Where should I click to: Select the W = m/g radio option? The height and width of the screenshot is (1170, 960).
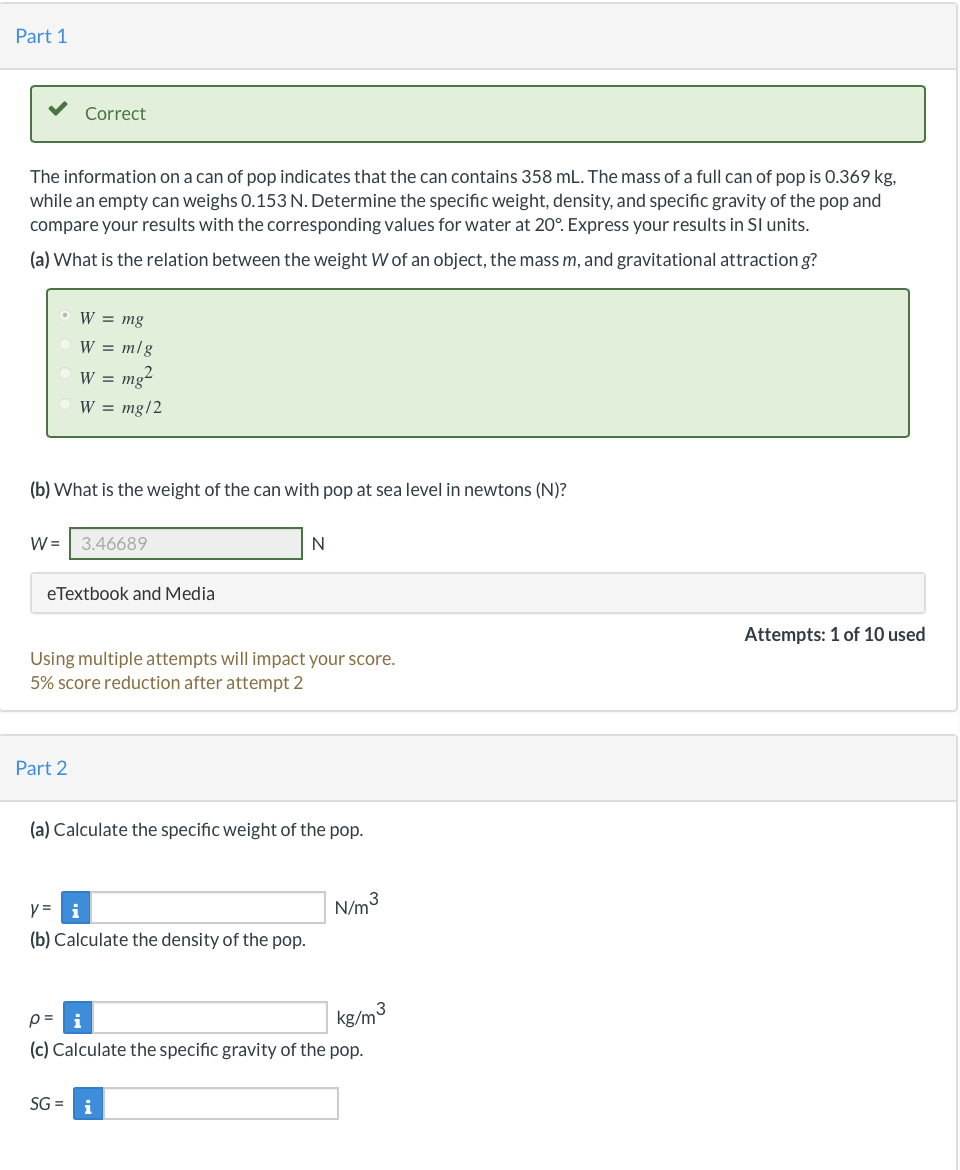[x=65, y=346]
